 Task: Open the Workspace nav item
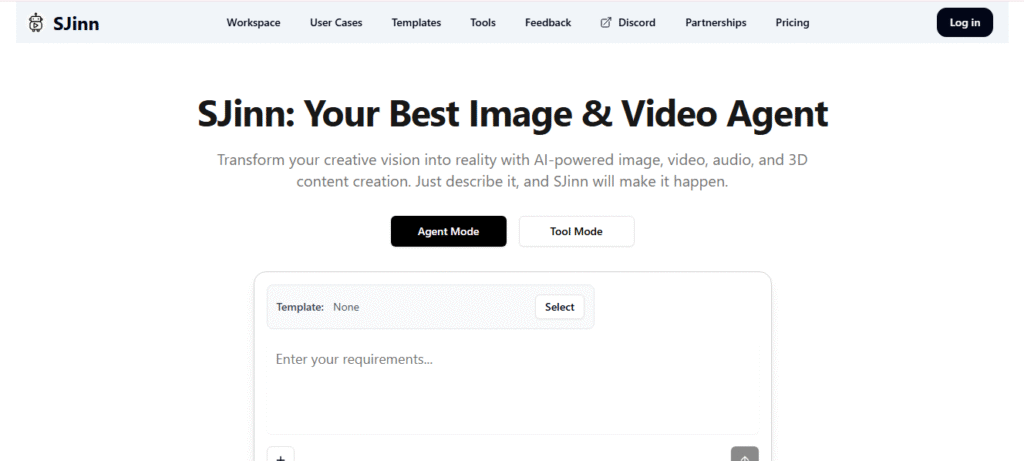coord(253,22)
